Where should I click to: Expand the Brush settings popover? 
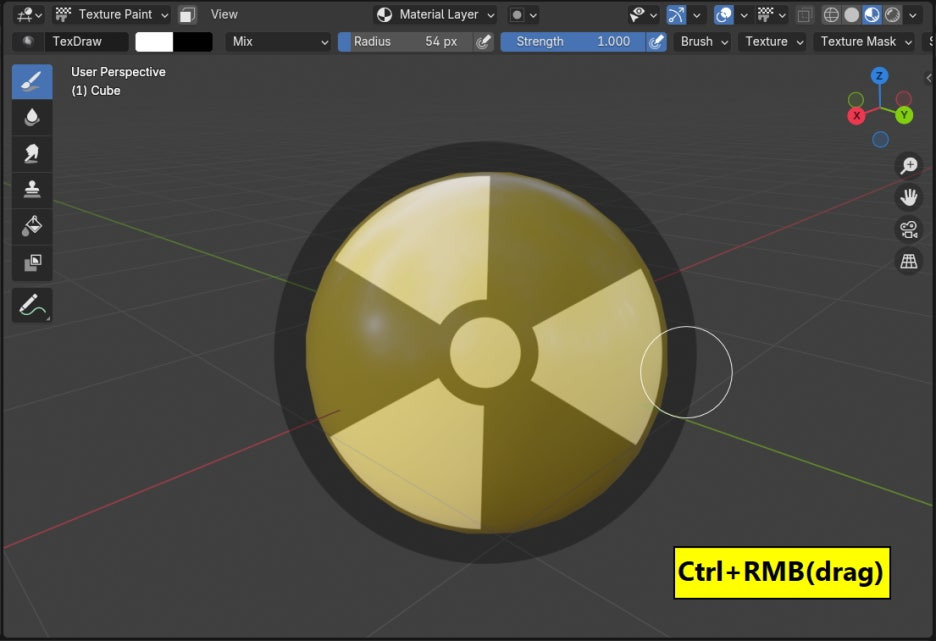point(703,41)
